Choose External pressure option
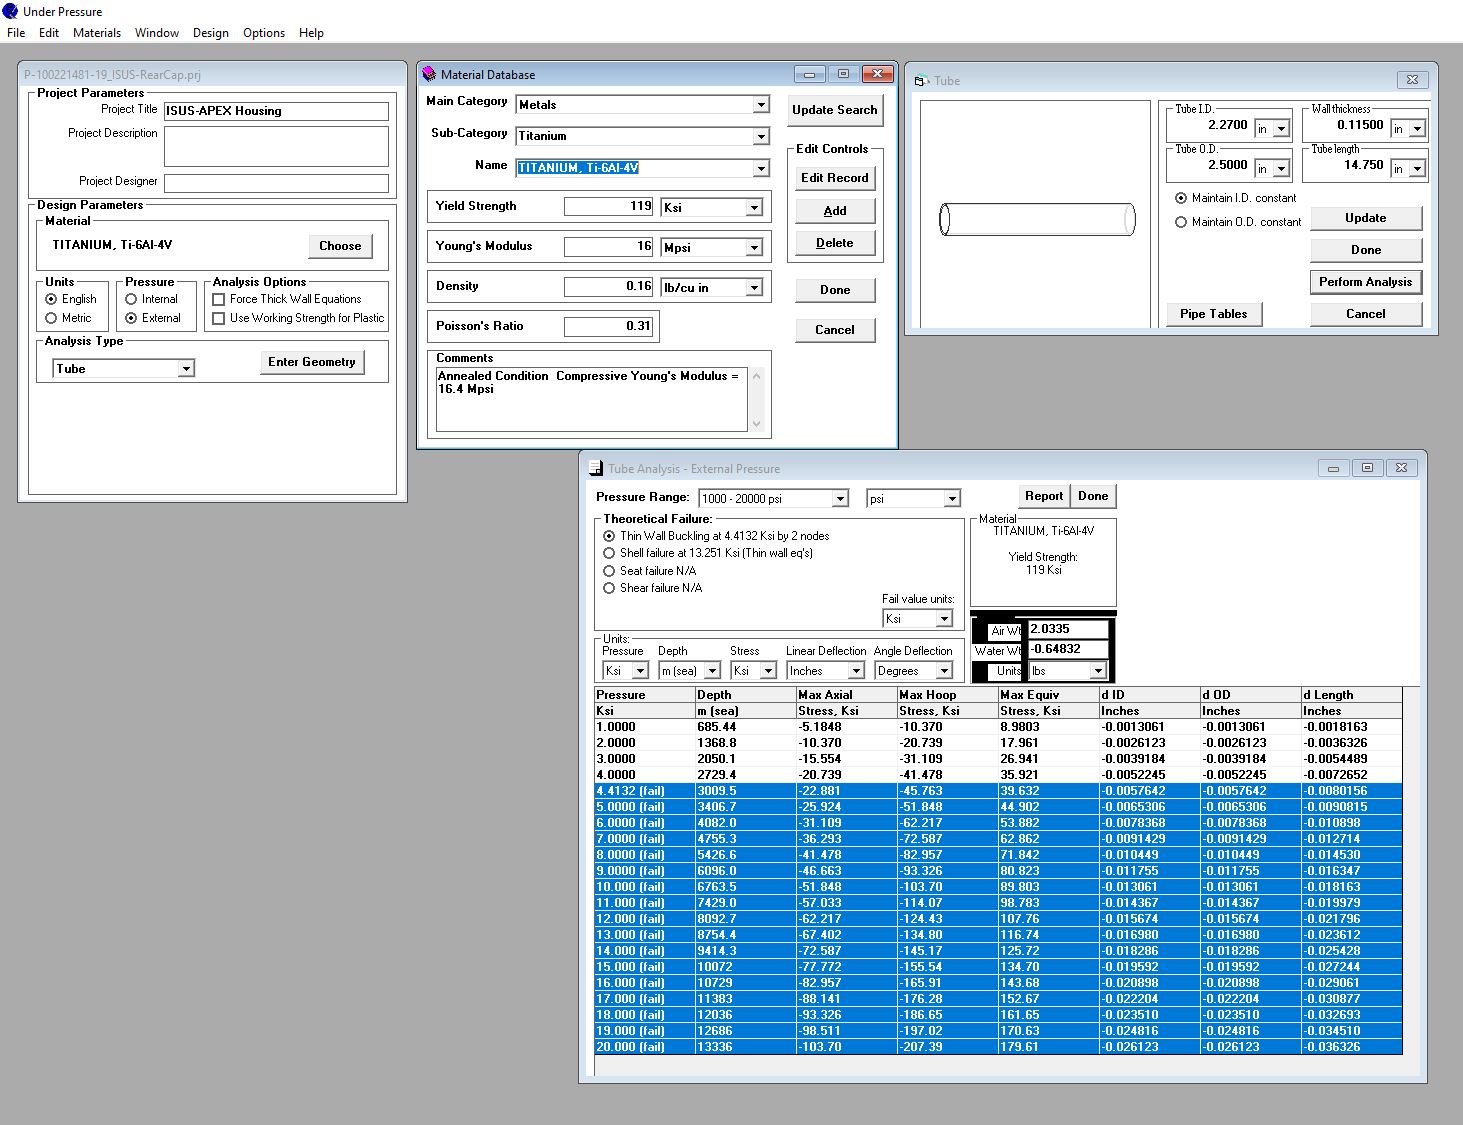This screenshot has height=1125, width=1463. 131,318
